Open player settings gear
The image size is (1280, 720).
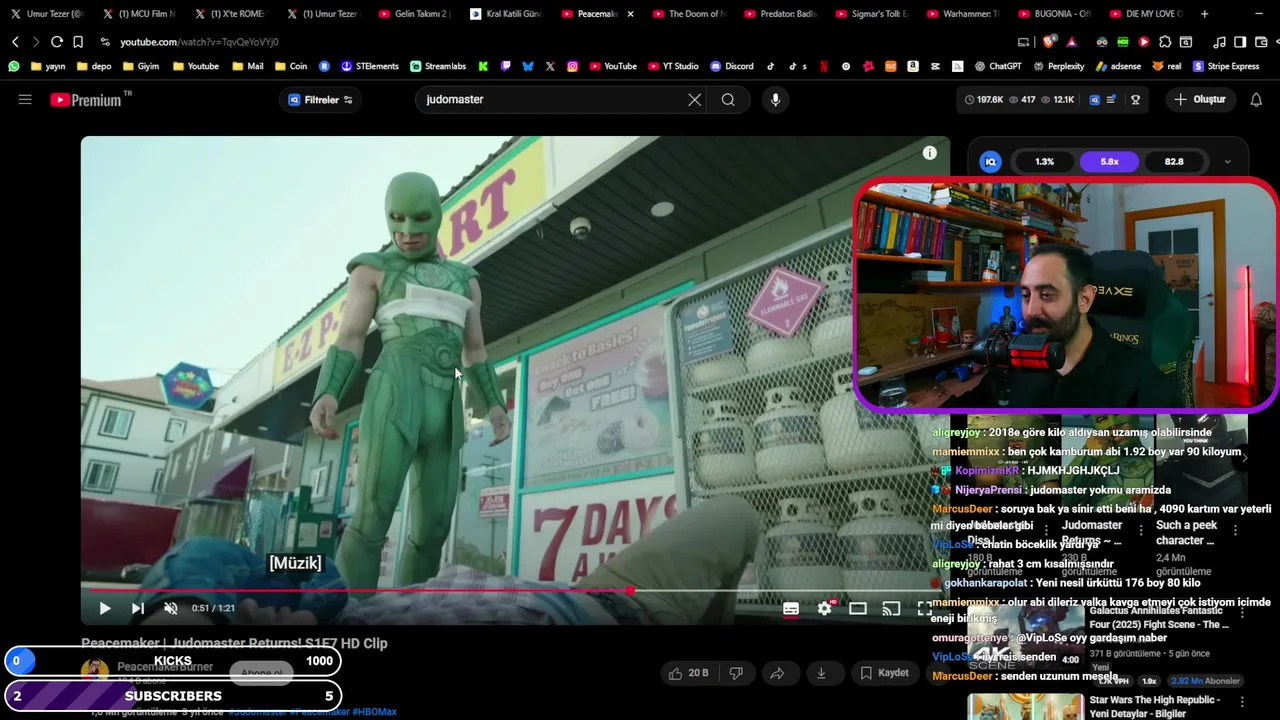[x=824, y=608]
